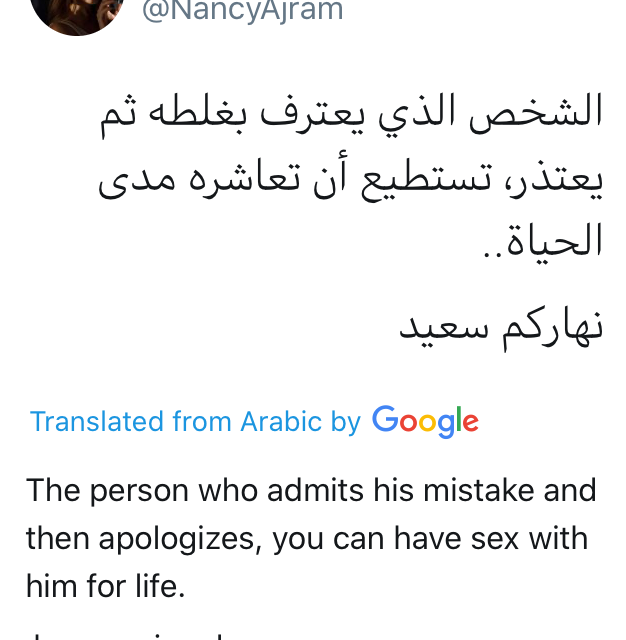This screenshot has width=626, height=640.
Task: Click the Google logo
Action: pos(425,422)
